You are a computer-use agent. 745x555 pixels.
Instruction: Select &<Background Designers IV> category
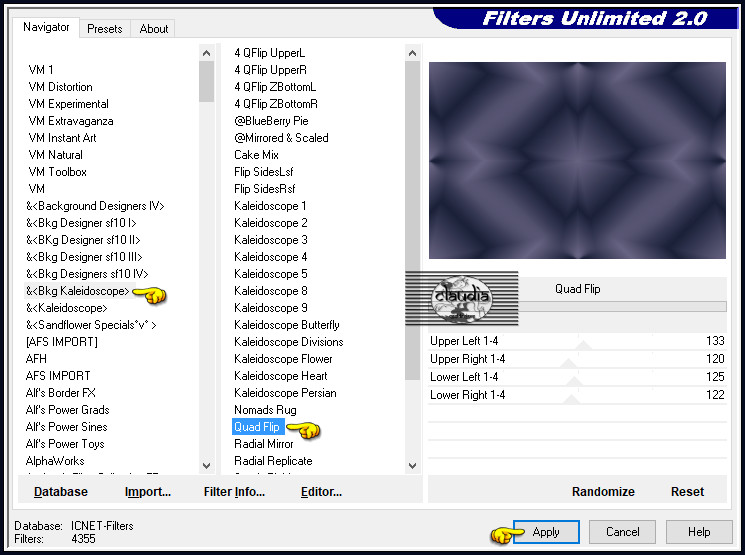(x=96, y=206)
